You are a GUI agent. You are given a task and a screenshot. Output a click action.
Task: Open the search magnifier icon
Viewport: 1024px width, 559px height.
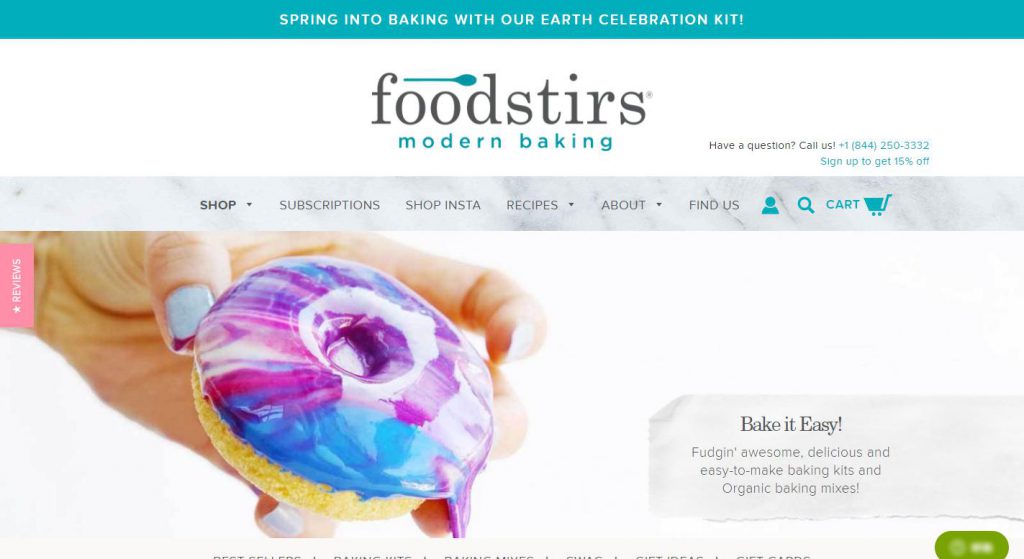tap(806, 205)
